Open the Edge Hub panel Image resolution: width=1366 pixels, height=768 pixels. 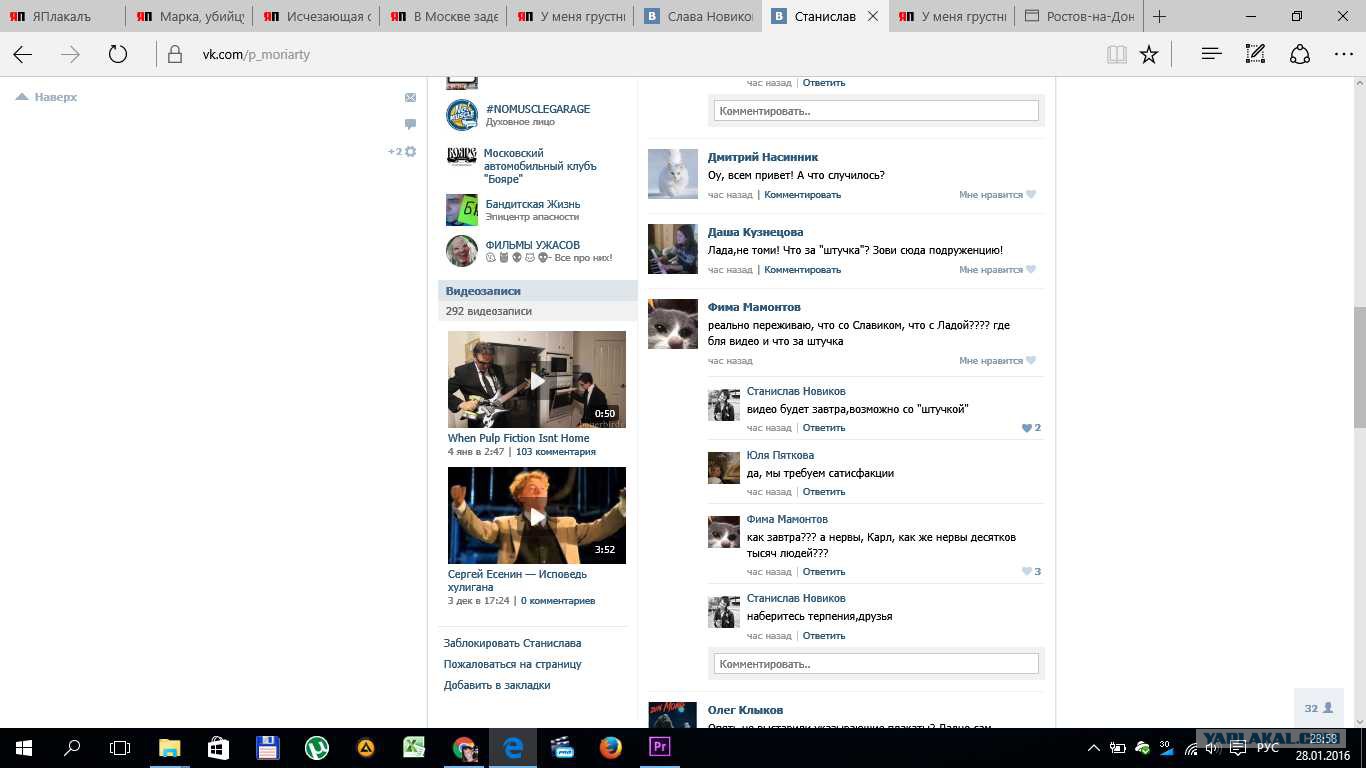(1212, 55)
